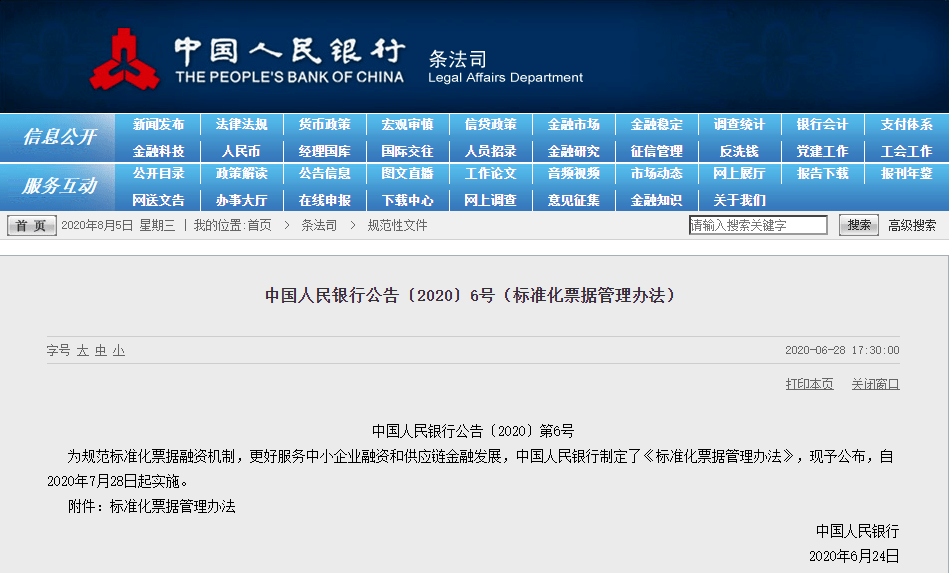Viewport: 949px width, 573px height.
Task: Open the 高级搜索 advanced search link
Action: pyautogui.click(x=912, y=226)
